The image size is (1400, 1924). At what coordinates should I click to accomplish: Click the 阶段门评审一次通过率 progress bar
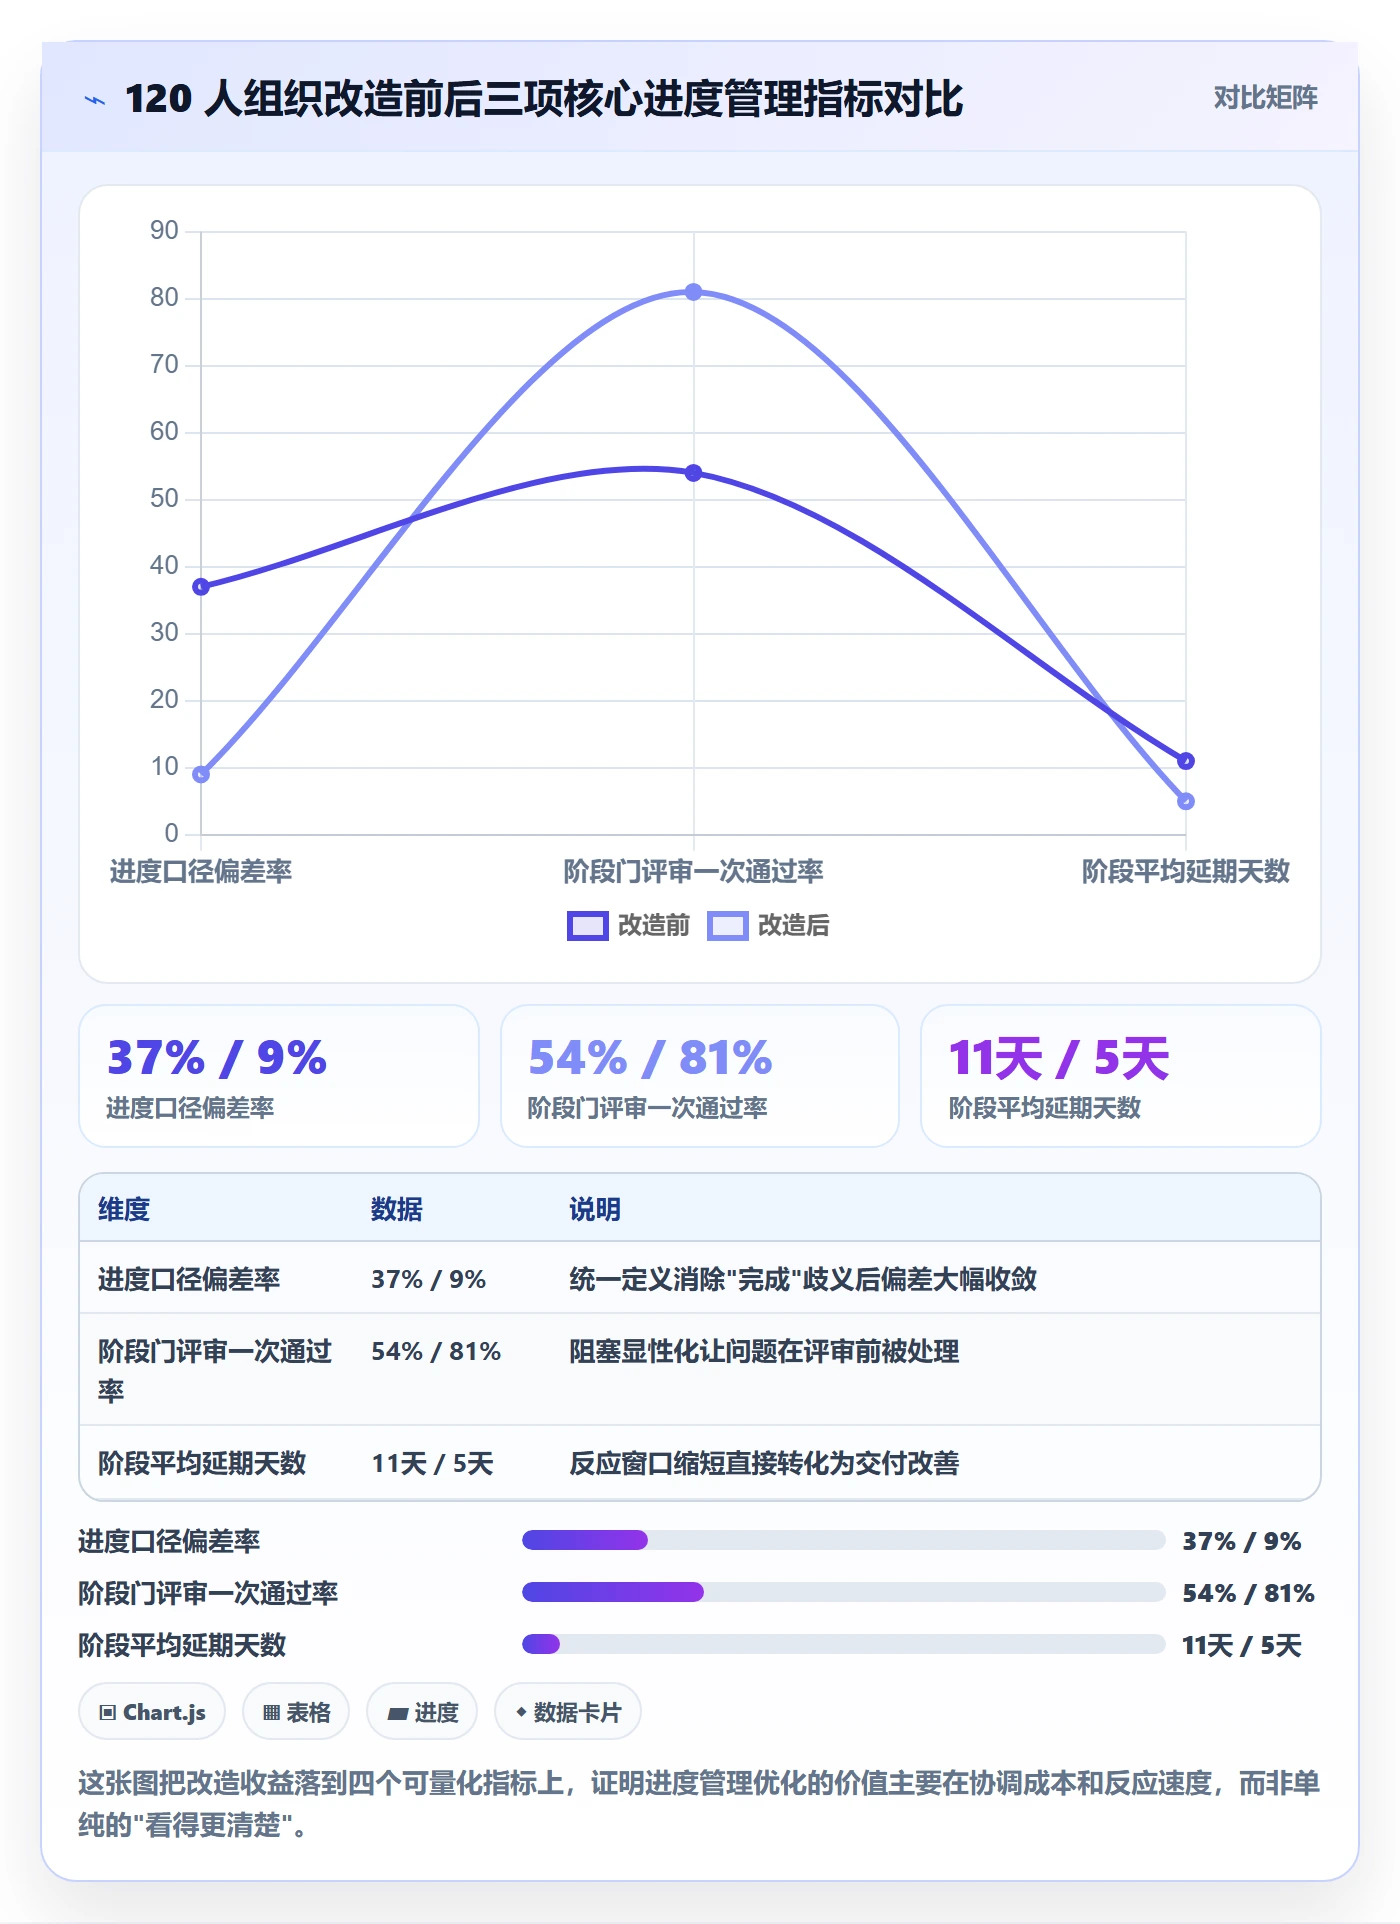tap(844, 1592)
